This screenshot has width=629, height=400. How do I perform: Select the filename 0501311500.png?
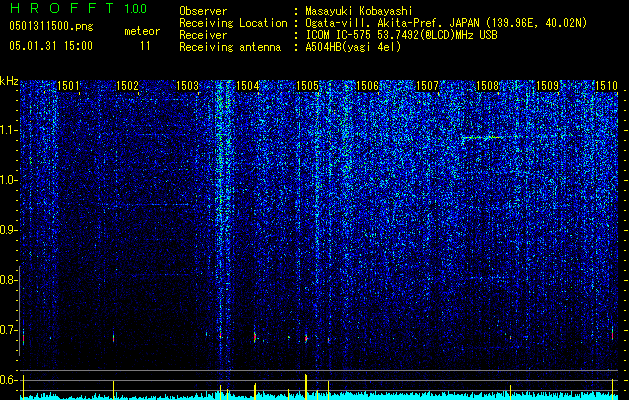pos(51,26)
